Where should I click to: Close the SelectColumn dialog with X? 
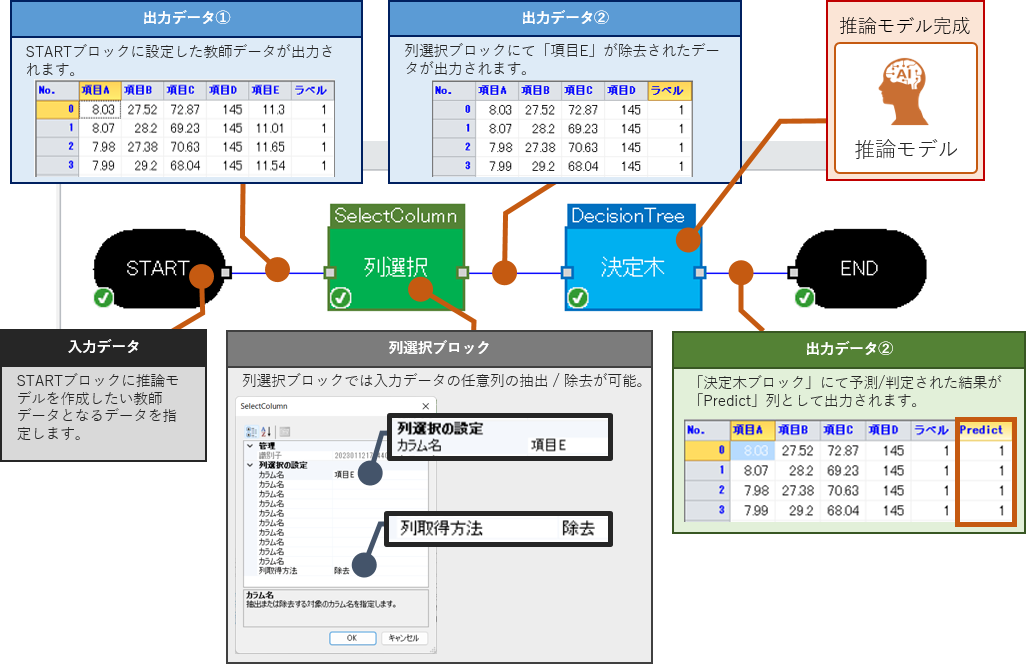click(x=425, y=406)
